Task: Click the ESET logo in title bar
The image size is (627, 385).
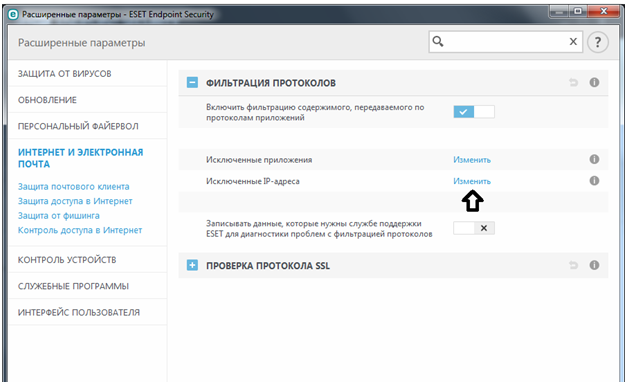Action: tap(13, 15)
